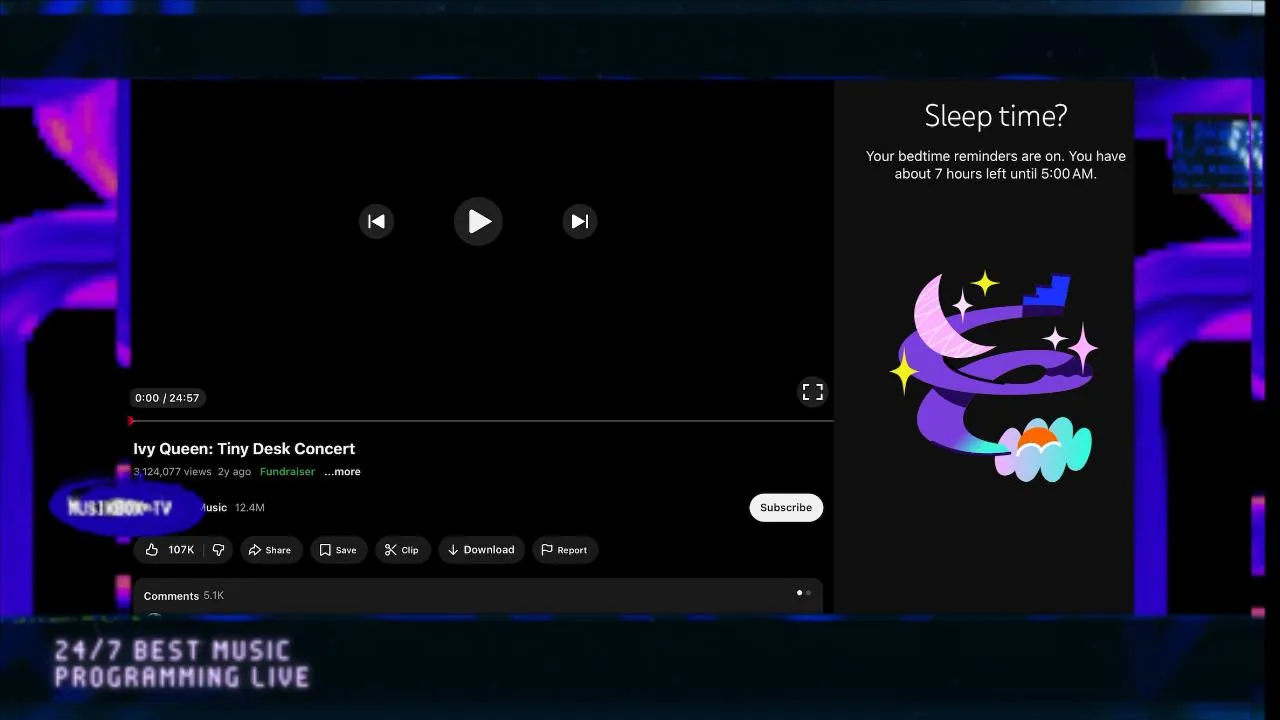
Task: Click the video progress bar
Action: [x=482, y=421]
